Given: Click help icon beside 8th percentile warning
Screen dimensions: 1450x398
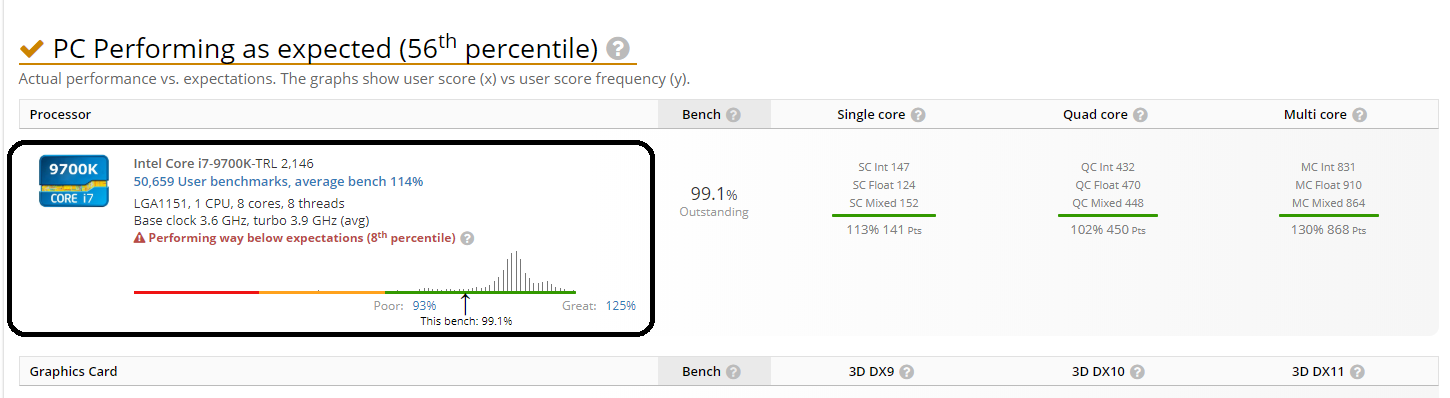Looking at the screenshot, I should click(467, 239).
